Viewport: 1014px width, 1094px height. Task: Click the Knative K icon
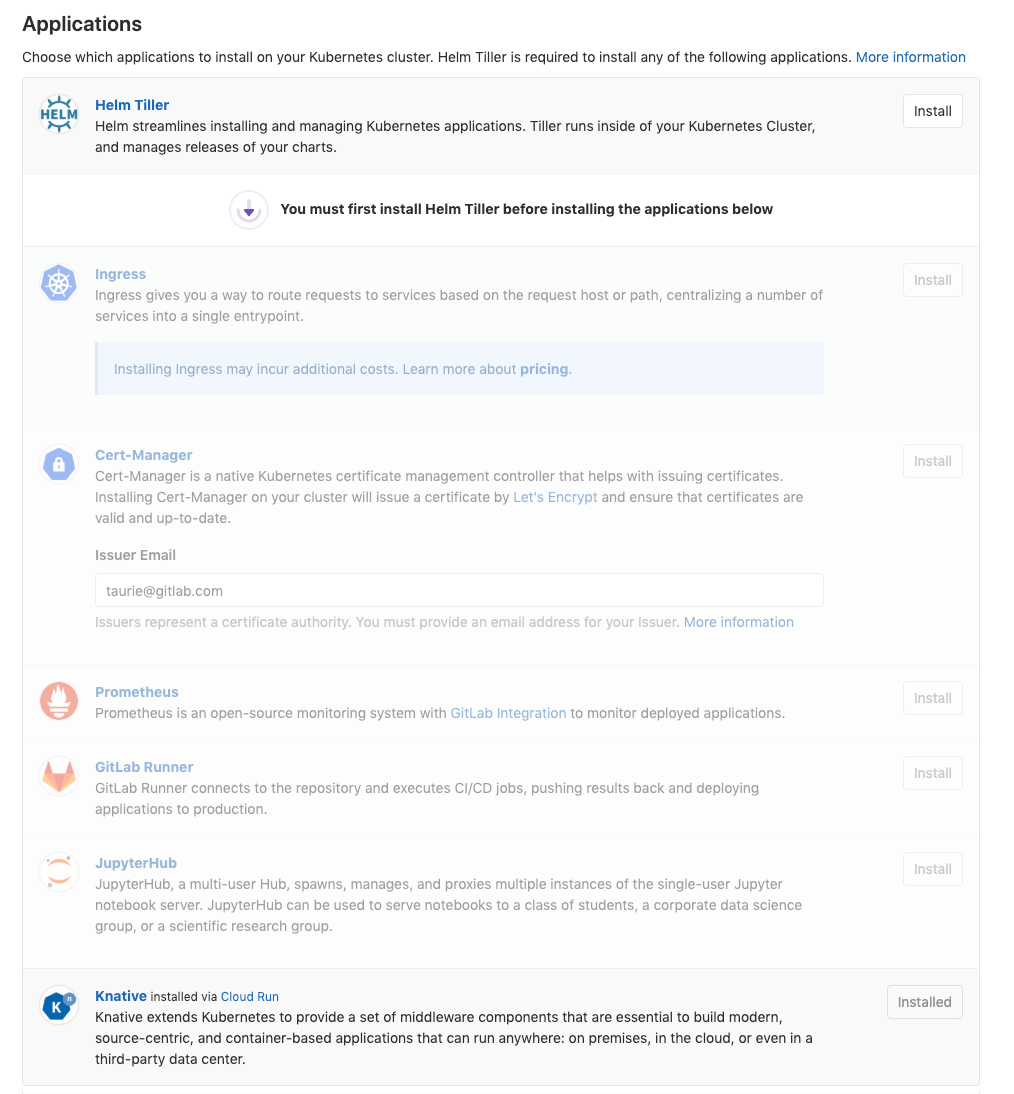click(x=59, y=1006)
